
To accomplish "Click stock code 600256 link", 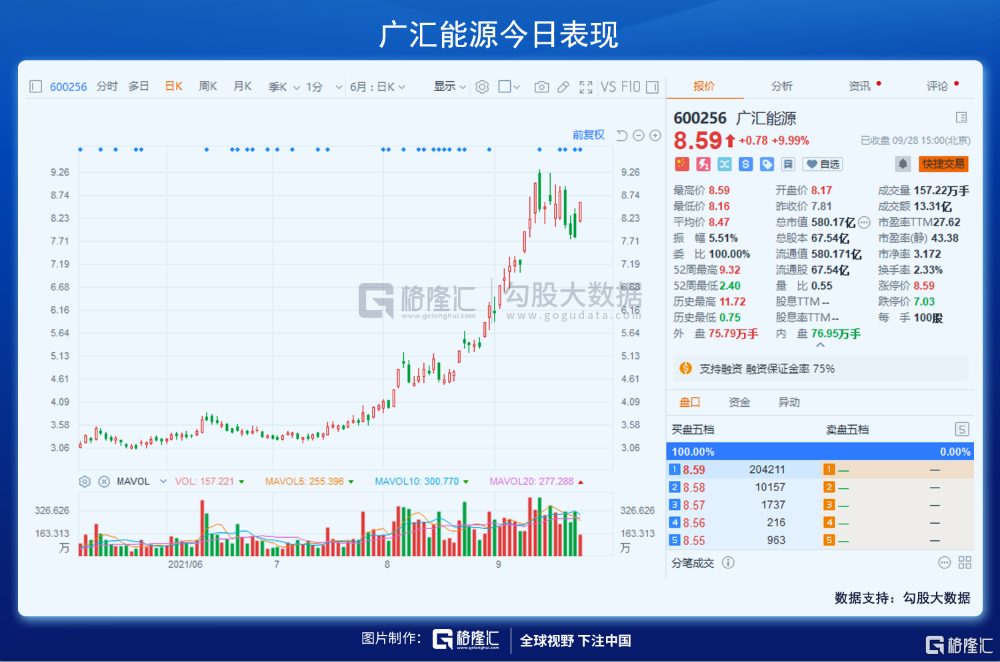I will click(68, 87).
